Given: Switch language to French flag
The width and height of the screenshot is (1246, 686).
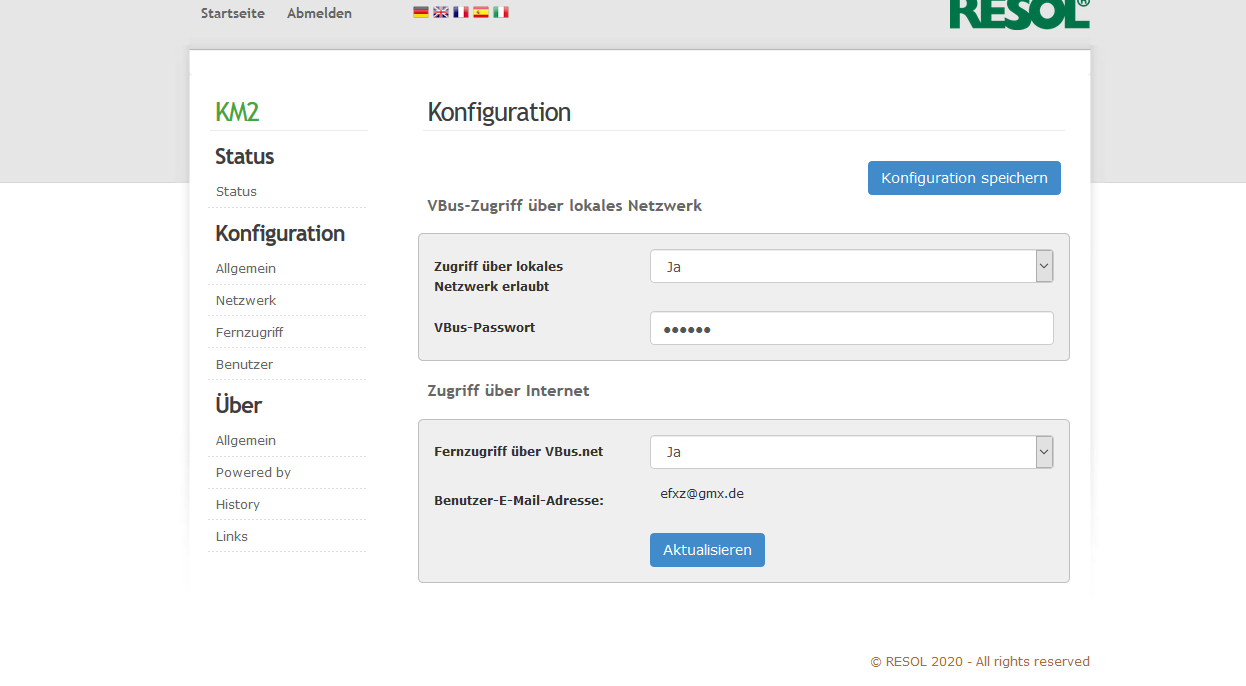Looking at the screenshot, I should click(x=461, y=12).
